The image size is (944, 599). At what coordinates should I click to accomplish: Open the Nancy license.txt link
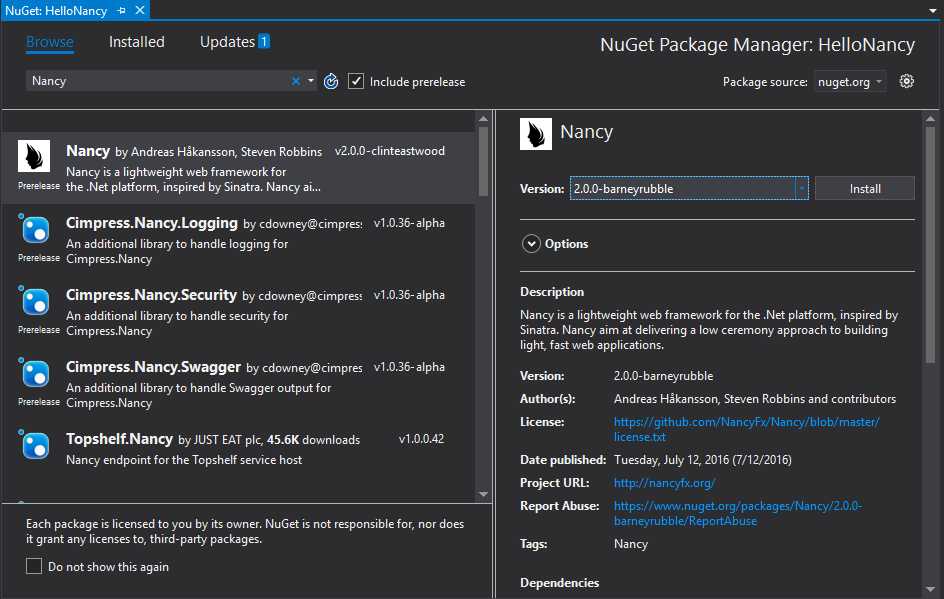pyautogui.click(x=747, y=429)
